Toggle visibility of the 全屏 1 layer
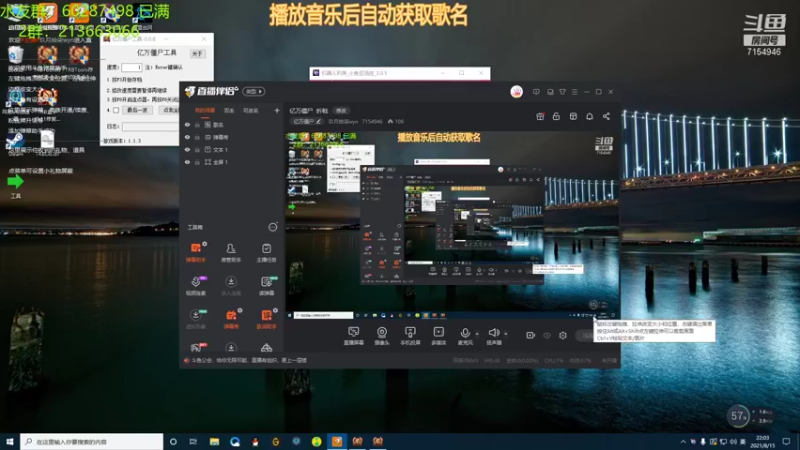This screenshot has width=800, height=450. click(x=187, y=162)
